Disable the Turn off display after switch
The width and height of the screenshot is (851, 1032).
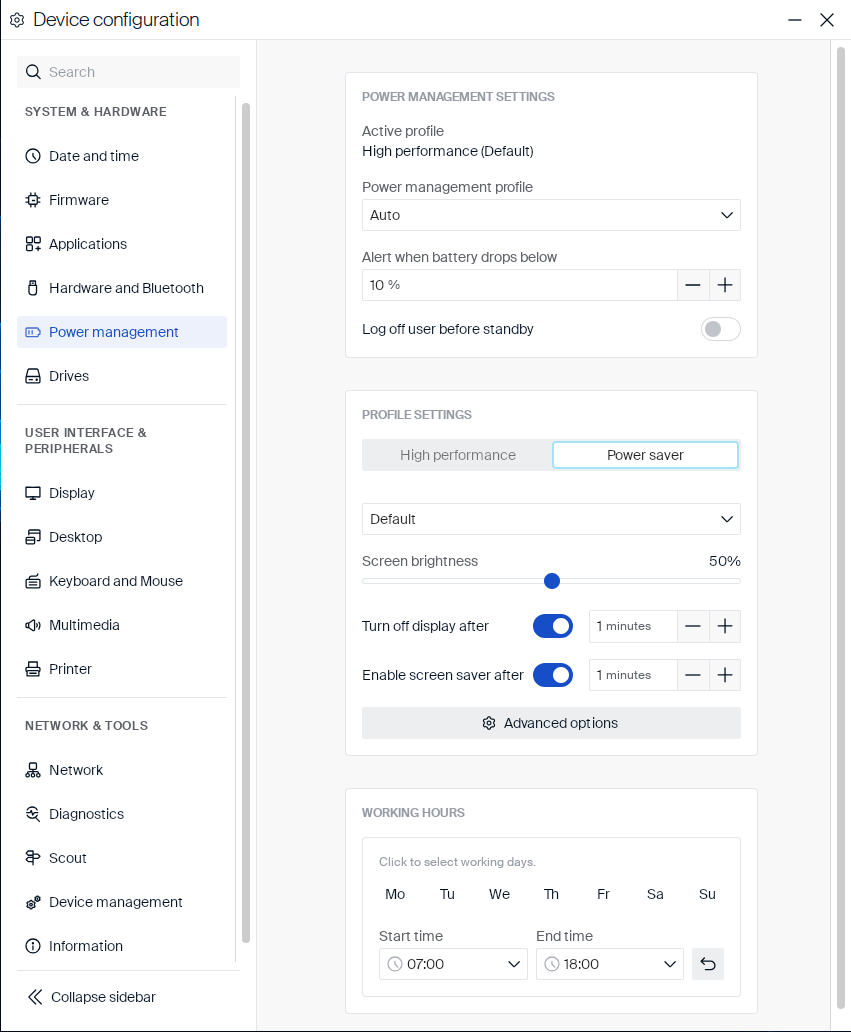tap(553, 626)
